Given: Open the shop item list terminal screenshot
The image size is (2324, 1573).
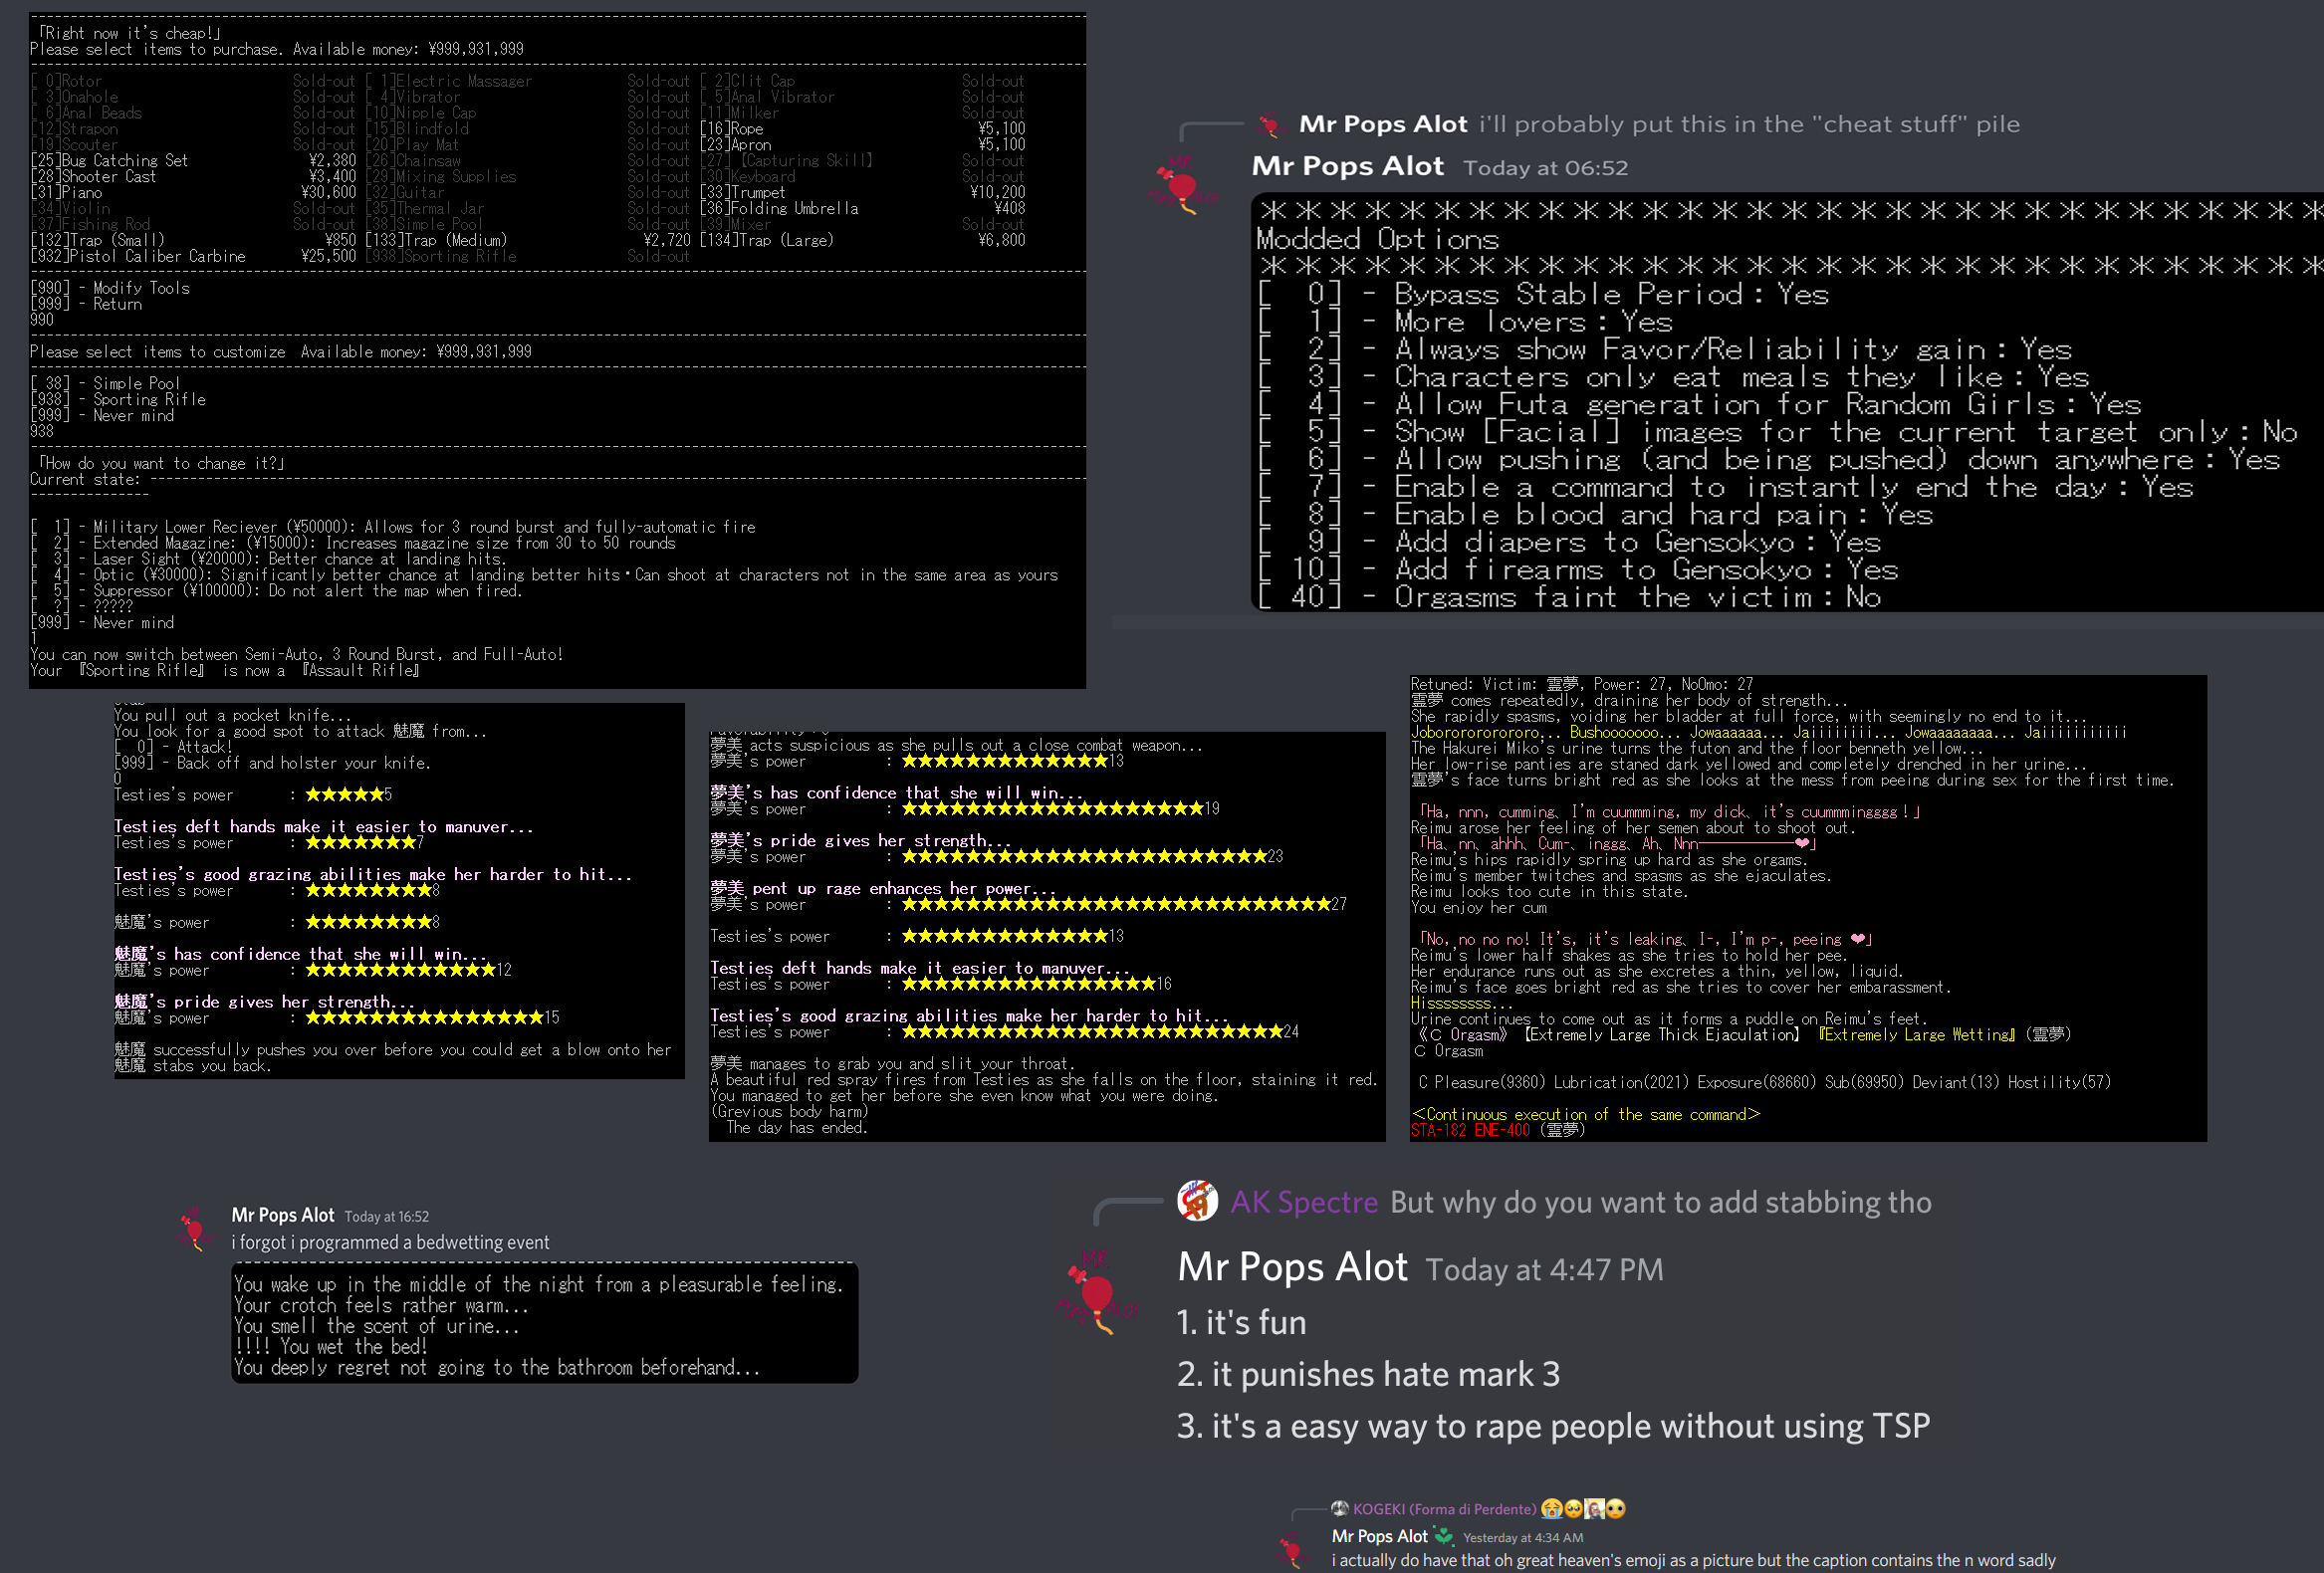Looking at the screenshot, I should 557,350.
